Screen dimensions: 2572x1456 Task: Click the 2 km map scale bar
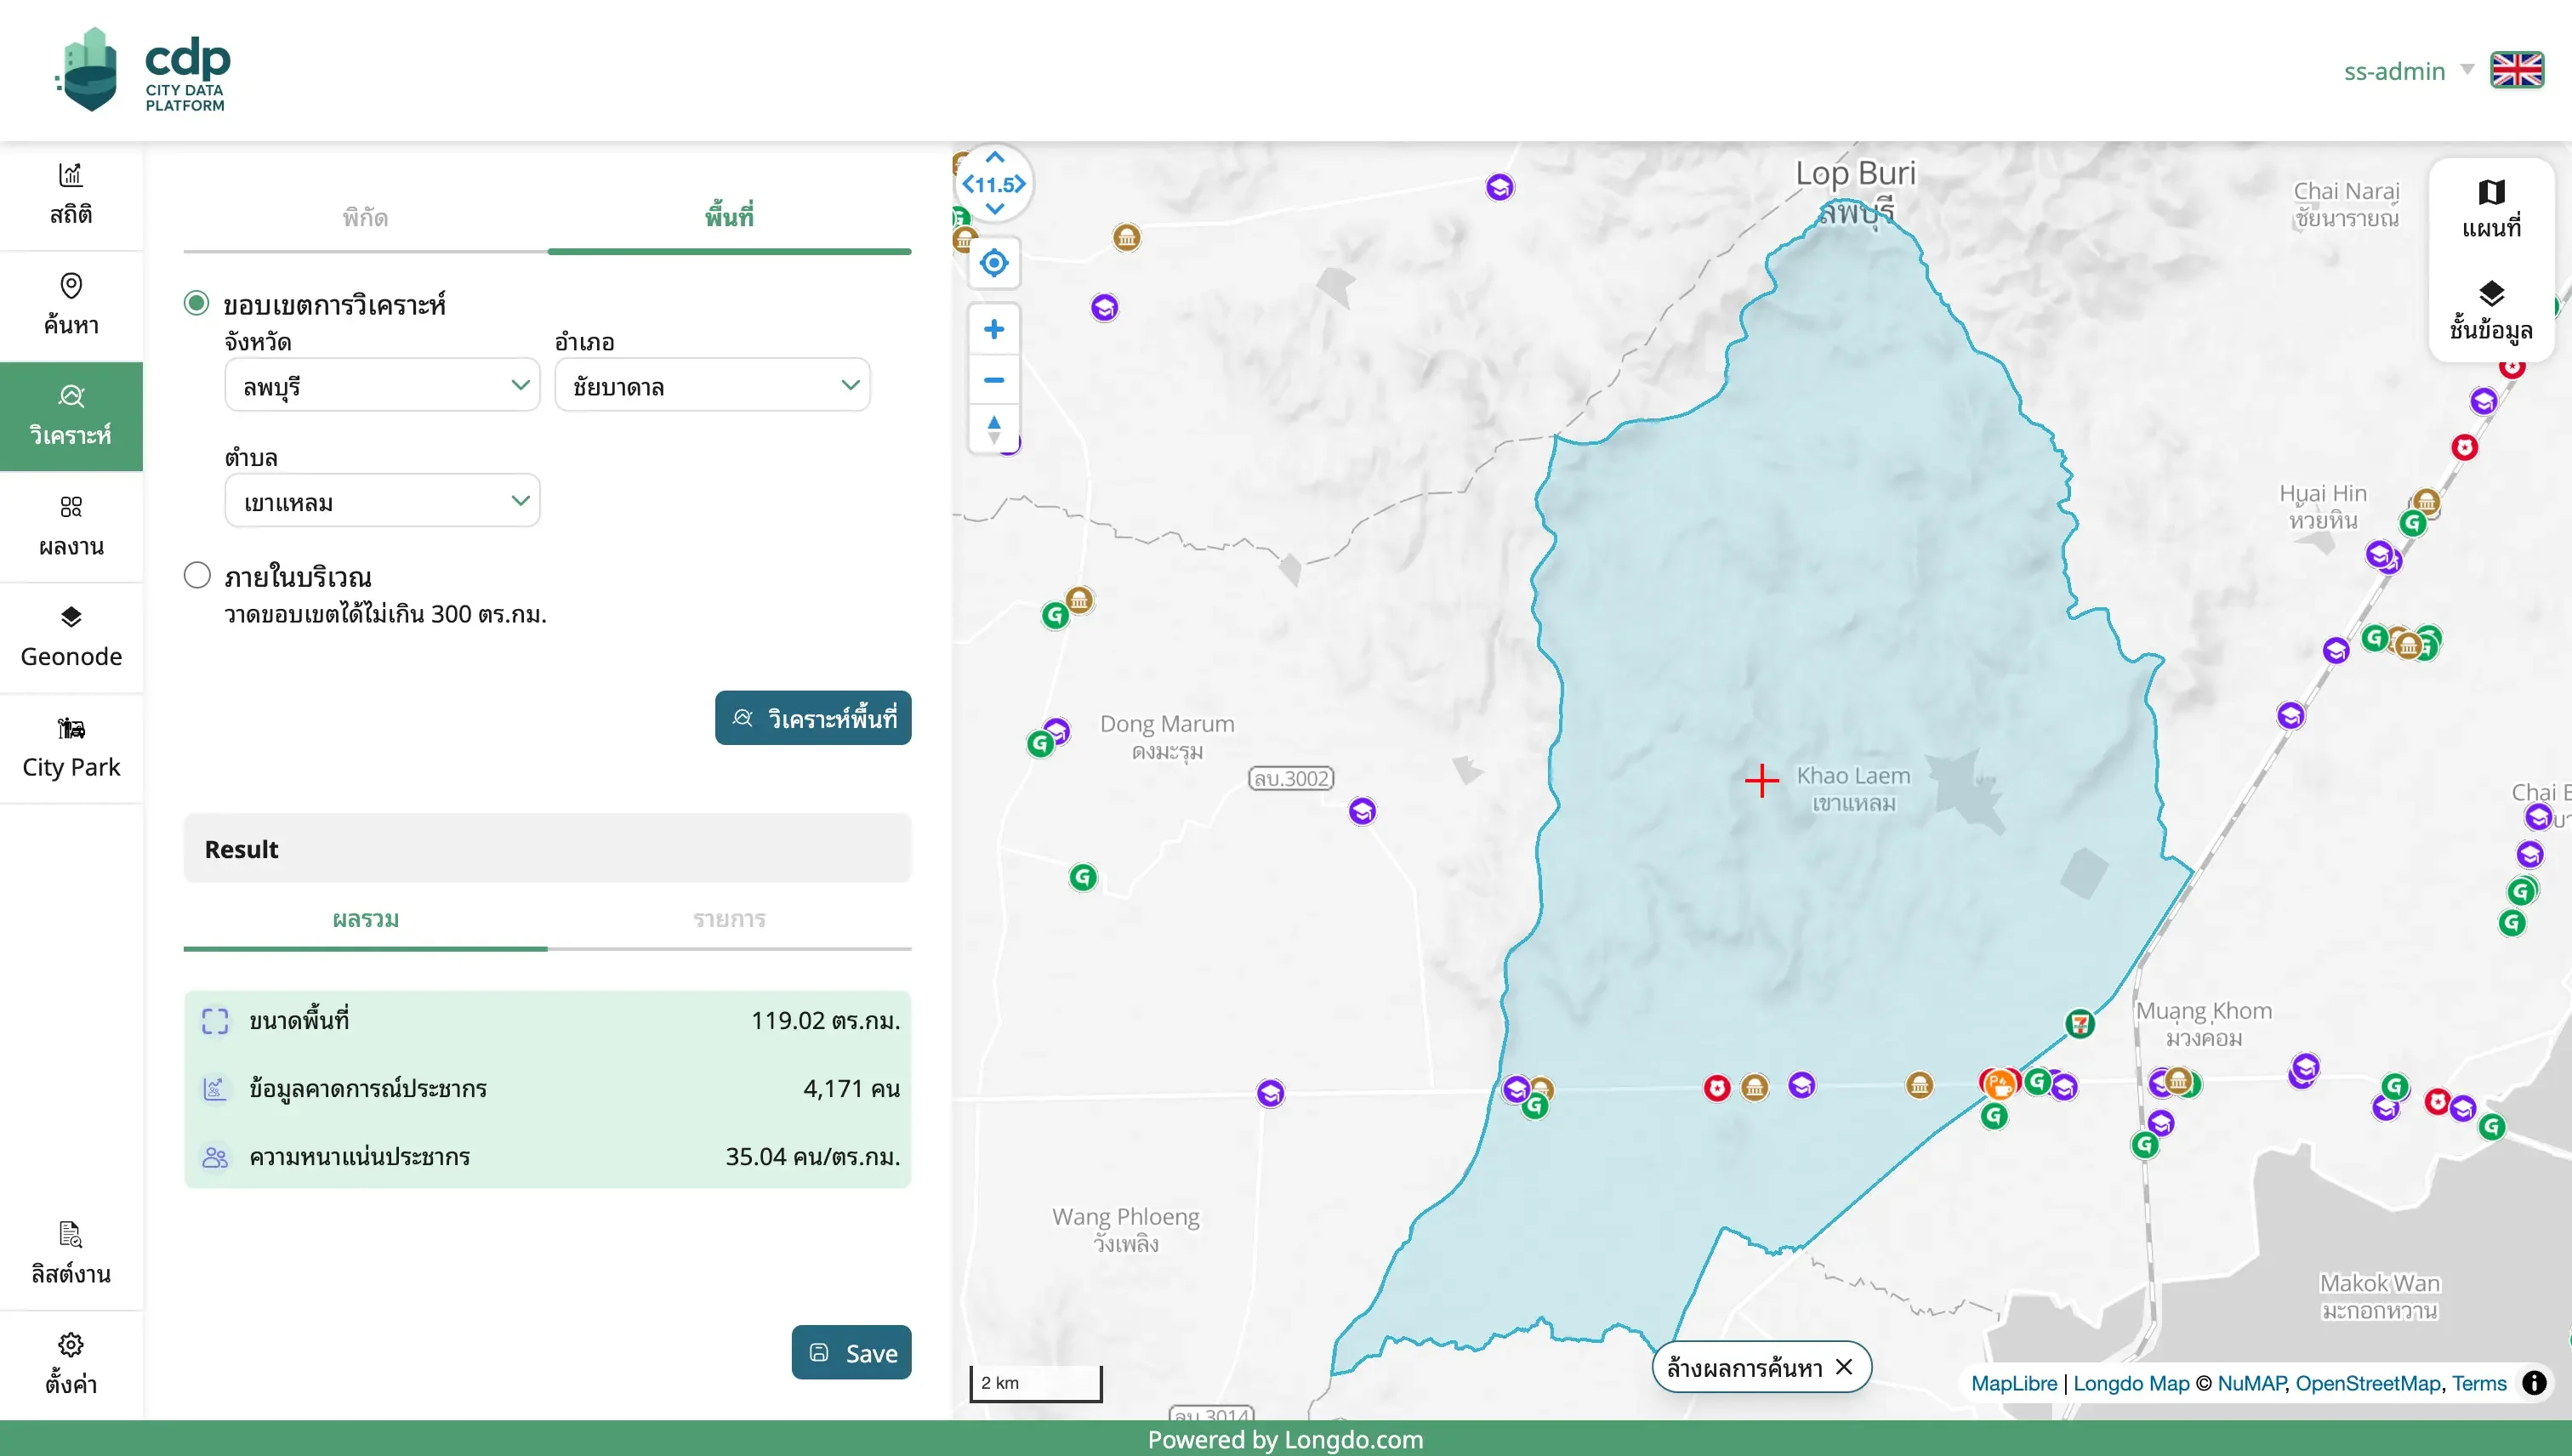coord(1035,1383)
